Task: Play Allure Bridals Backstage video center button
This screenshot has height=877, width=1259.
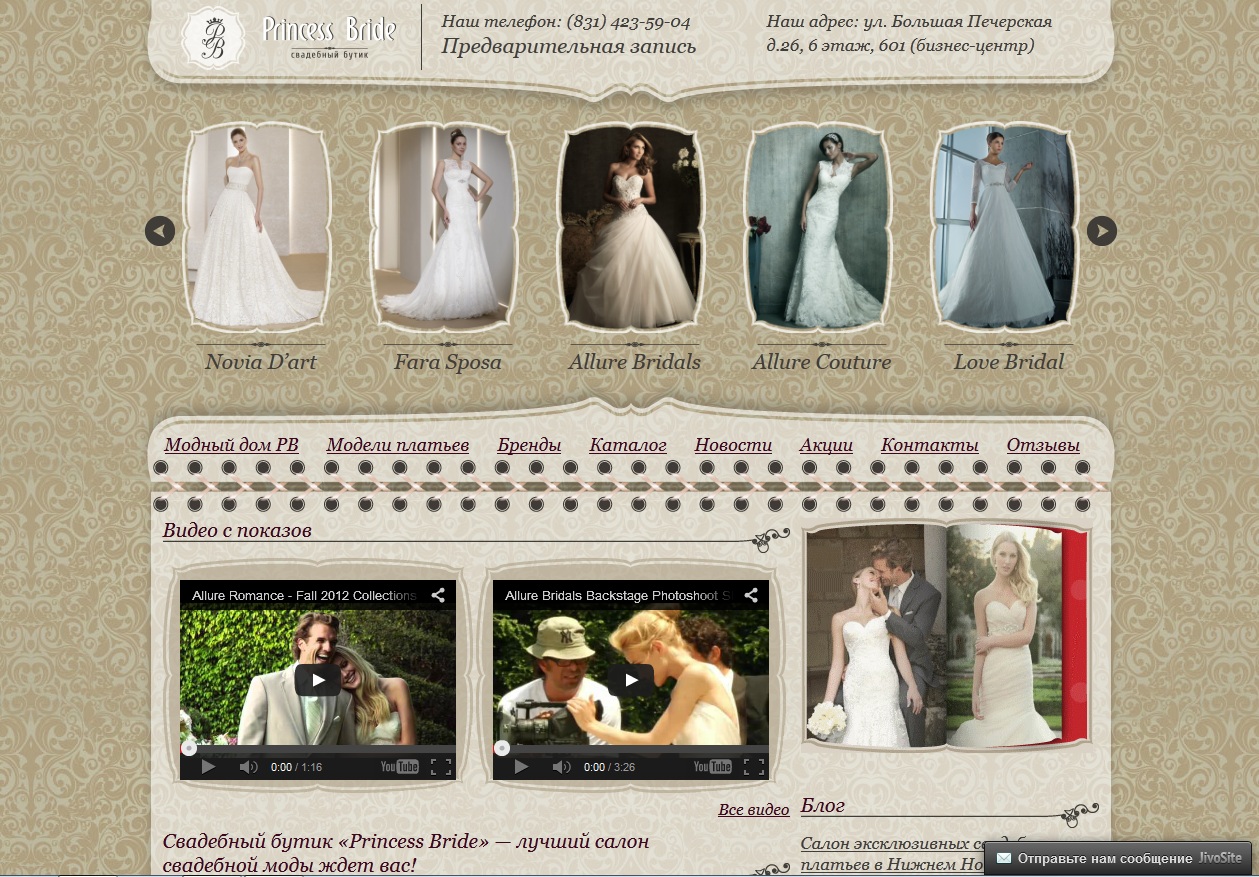Action: [x=631, y=680]
